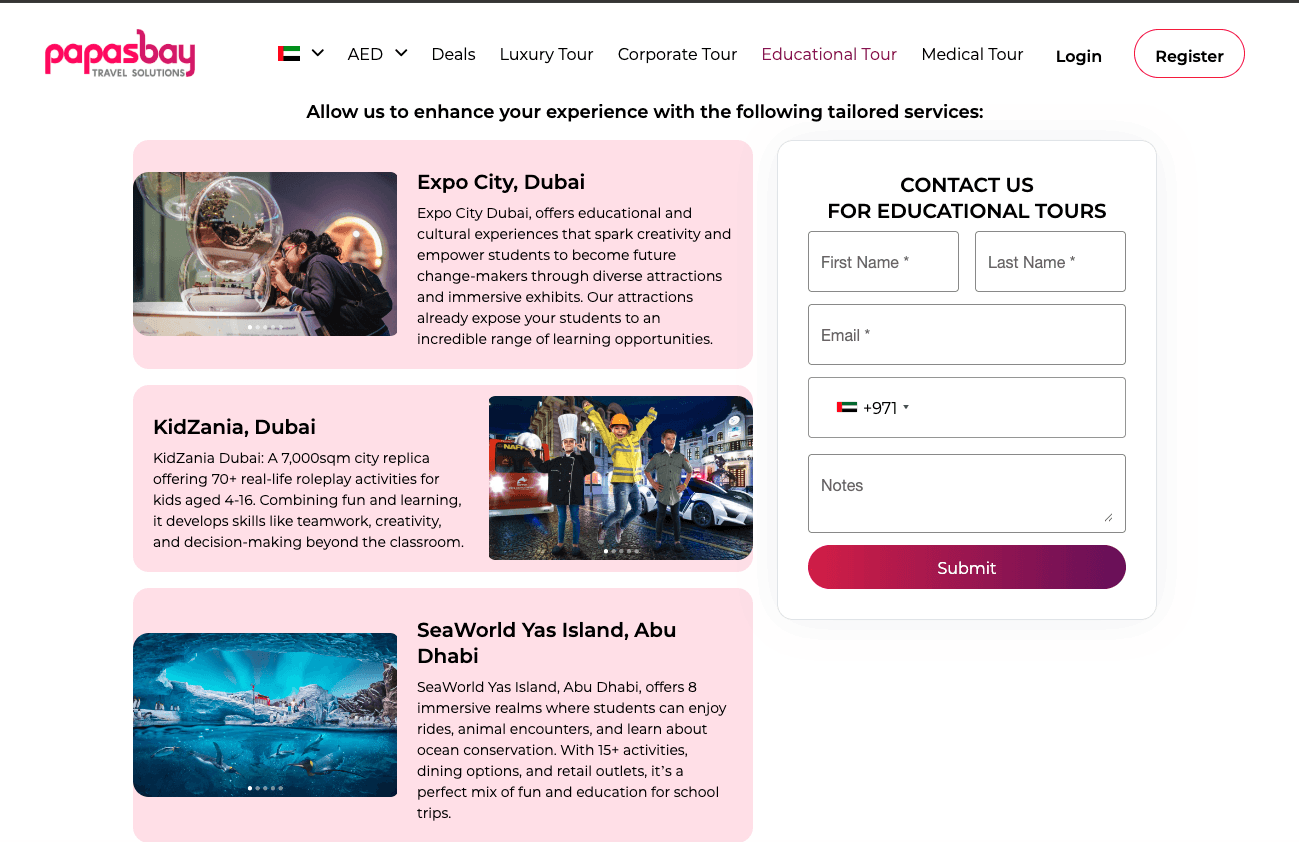Click carousel dots on SeaWorld image
Viewport: 1299px width, 842px height.
point(265,788)
